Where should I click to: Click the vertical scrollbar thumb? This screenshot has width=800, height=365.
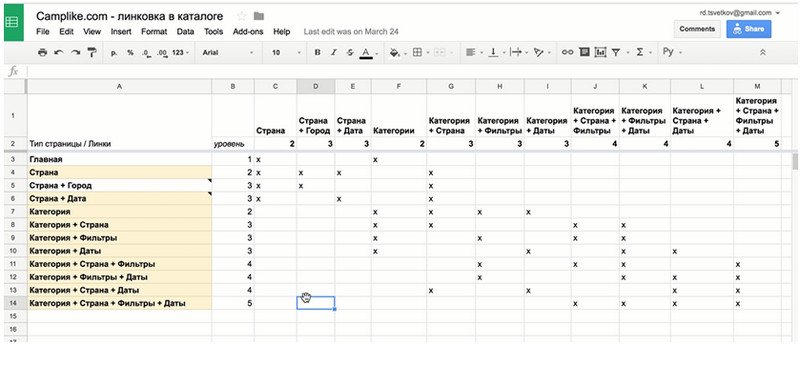[x=795, y=161]
